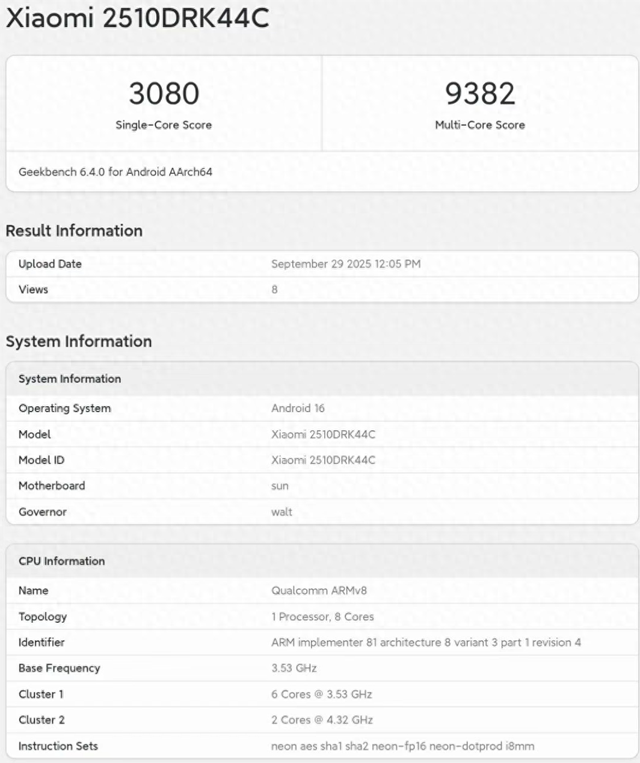This screenshot has height=763, width=640.
Task: Select the Android 16 value
Action: coord(298,408)
